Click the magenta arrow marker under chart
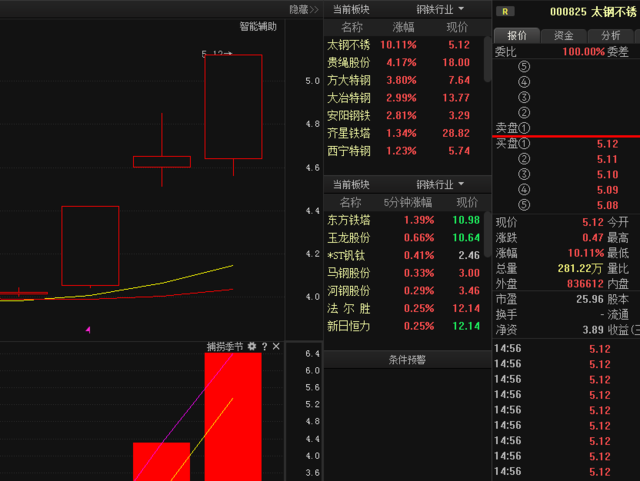The width and height of the screenshot is (640, 481). [x=88, y=330]
